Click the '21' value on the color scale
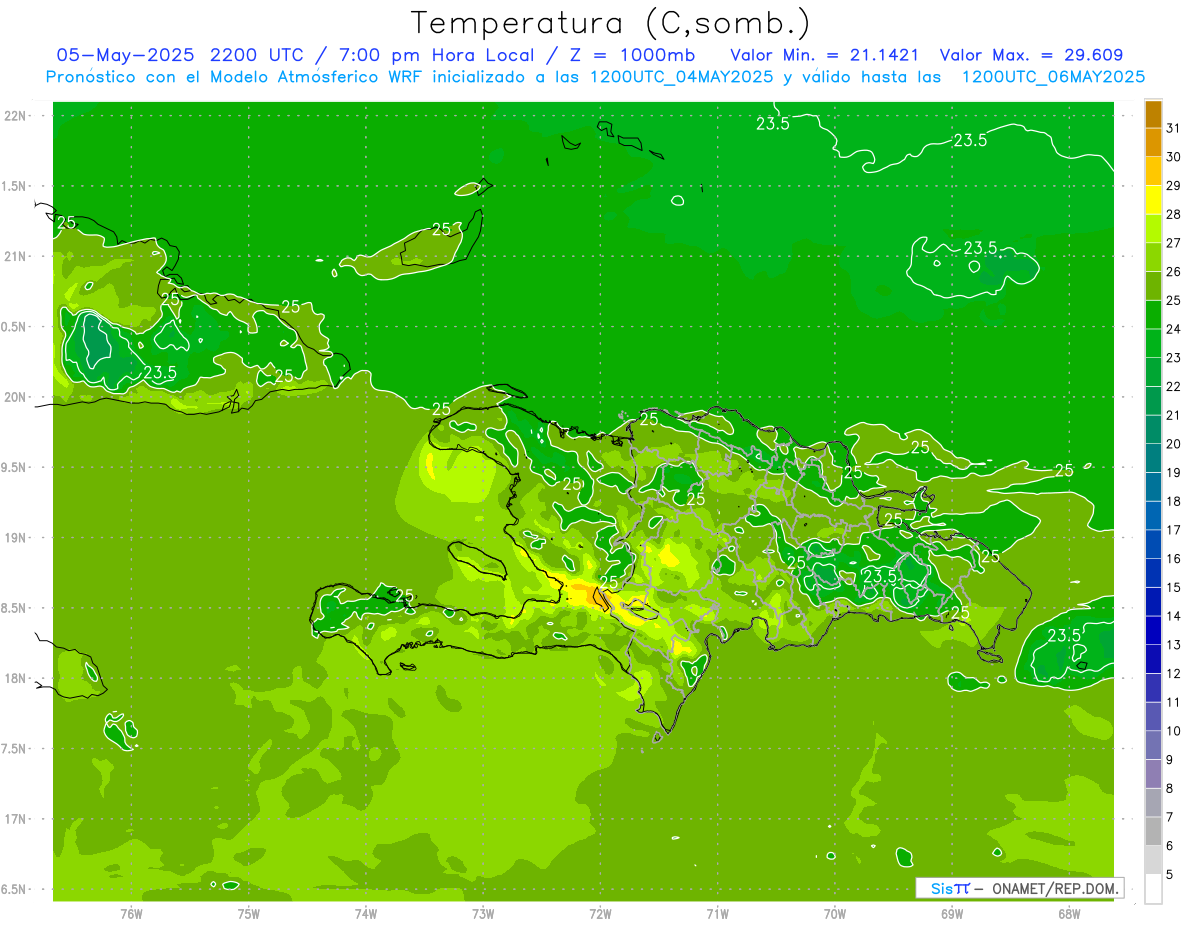 pos(1173,415)
